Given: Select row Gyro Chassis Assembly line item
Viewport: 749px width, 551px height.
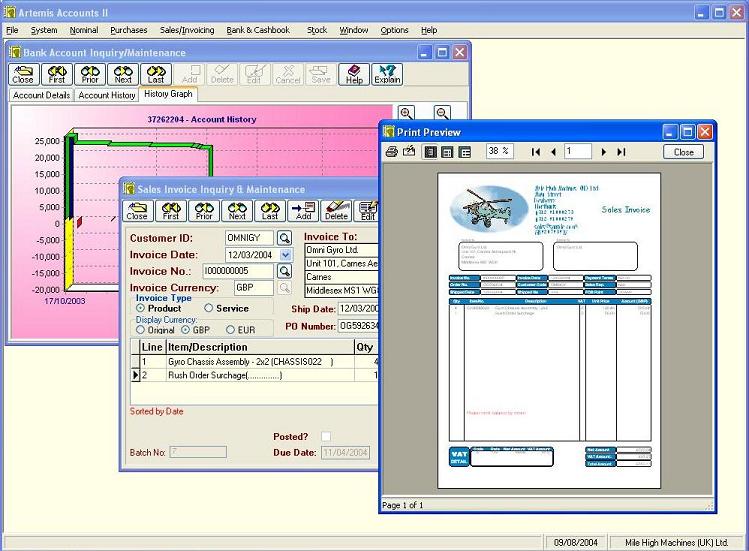Looking at the screenshot, I should point(254,362).
